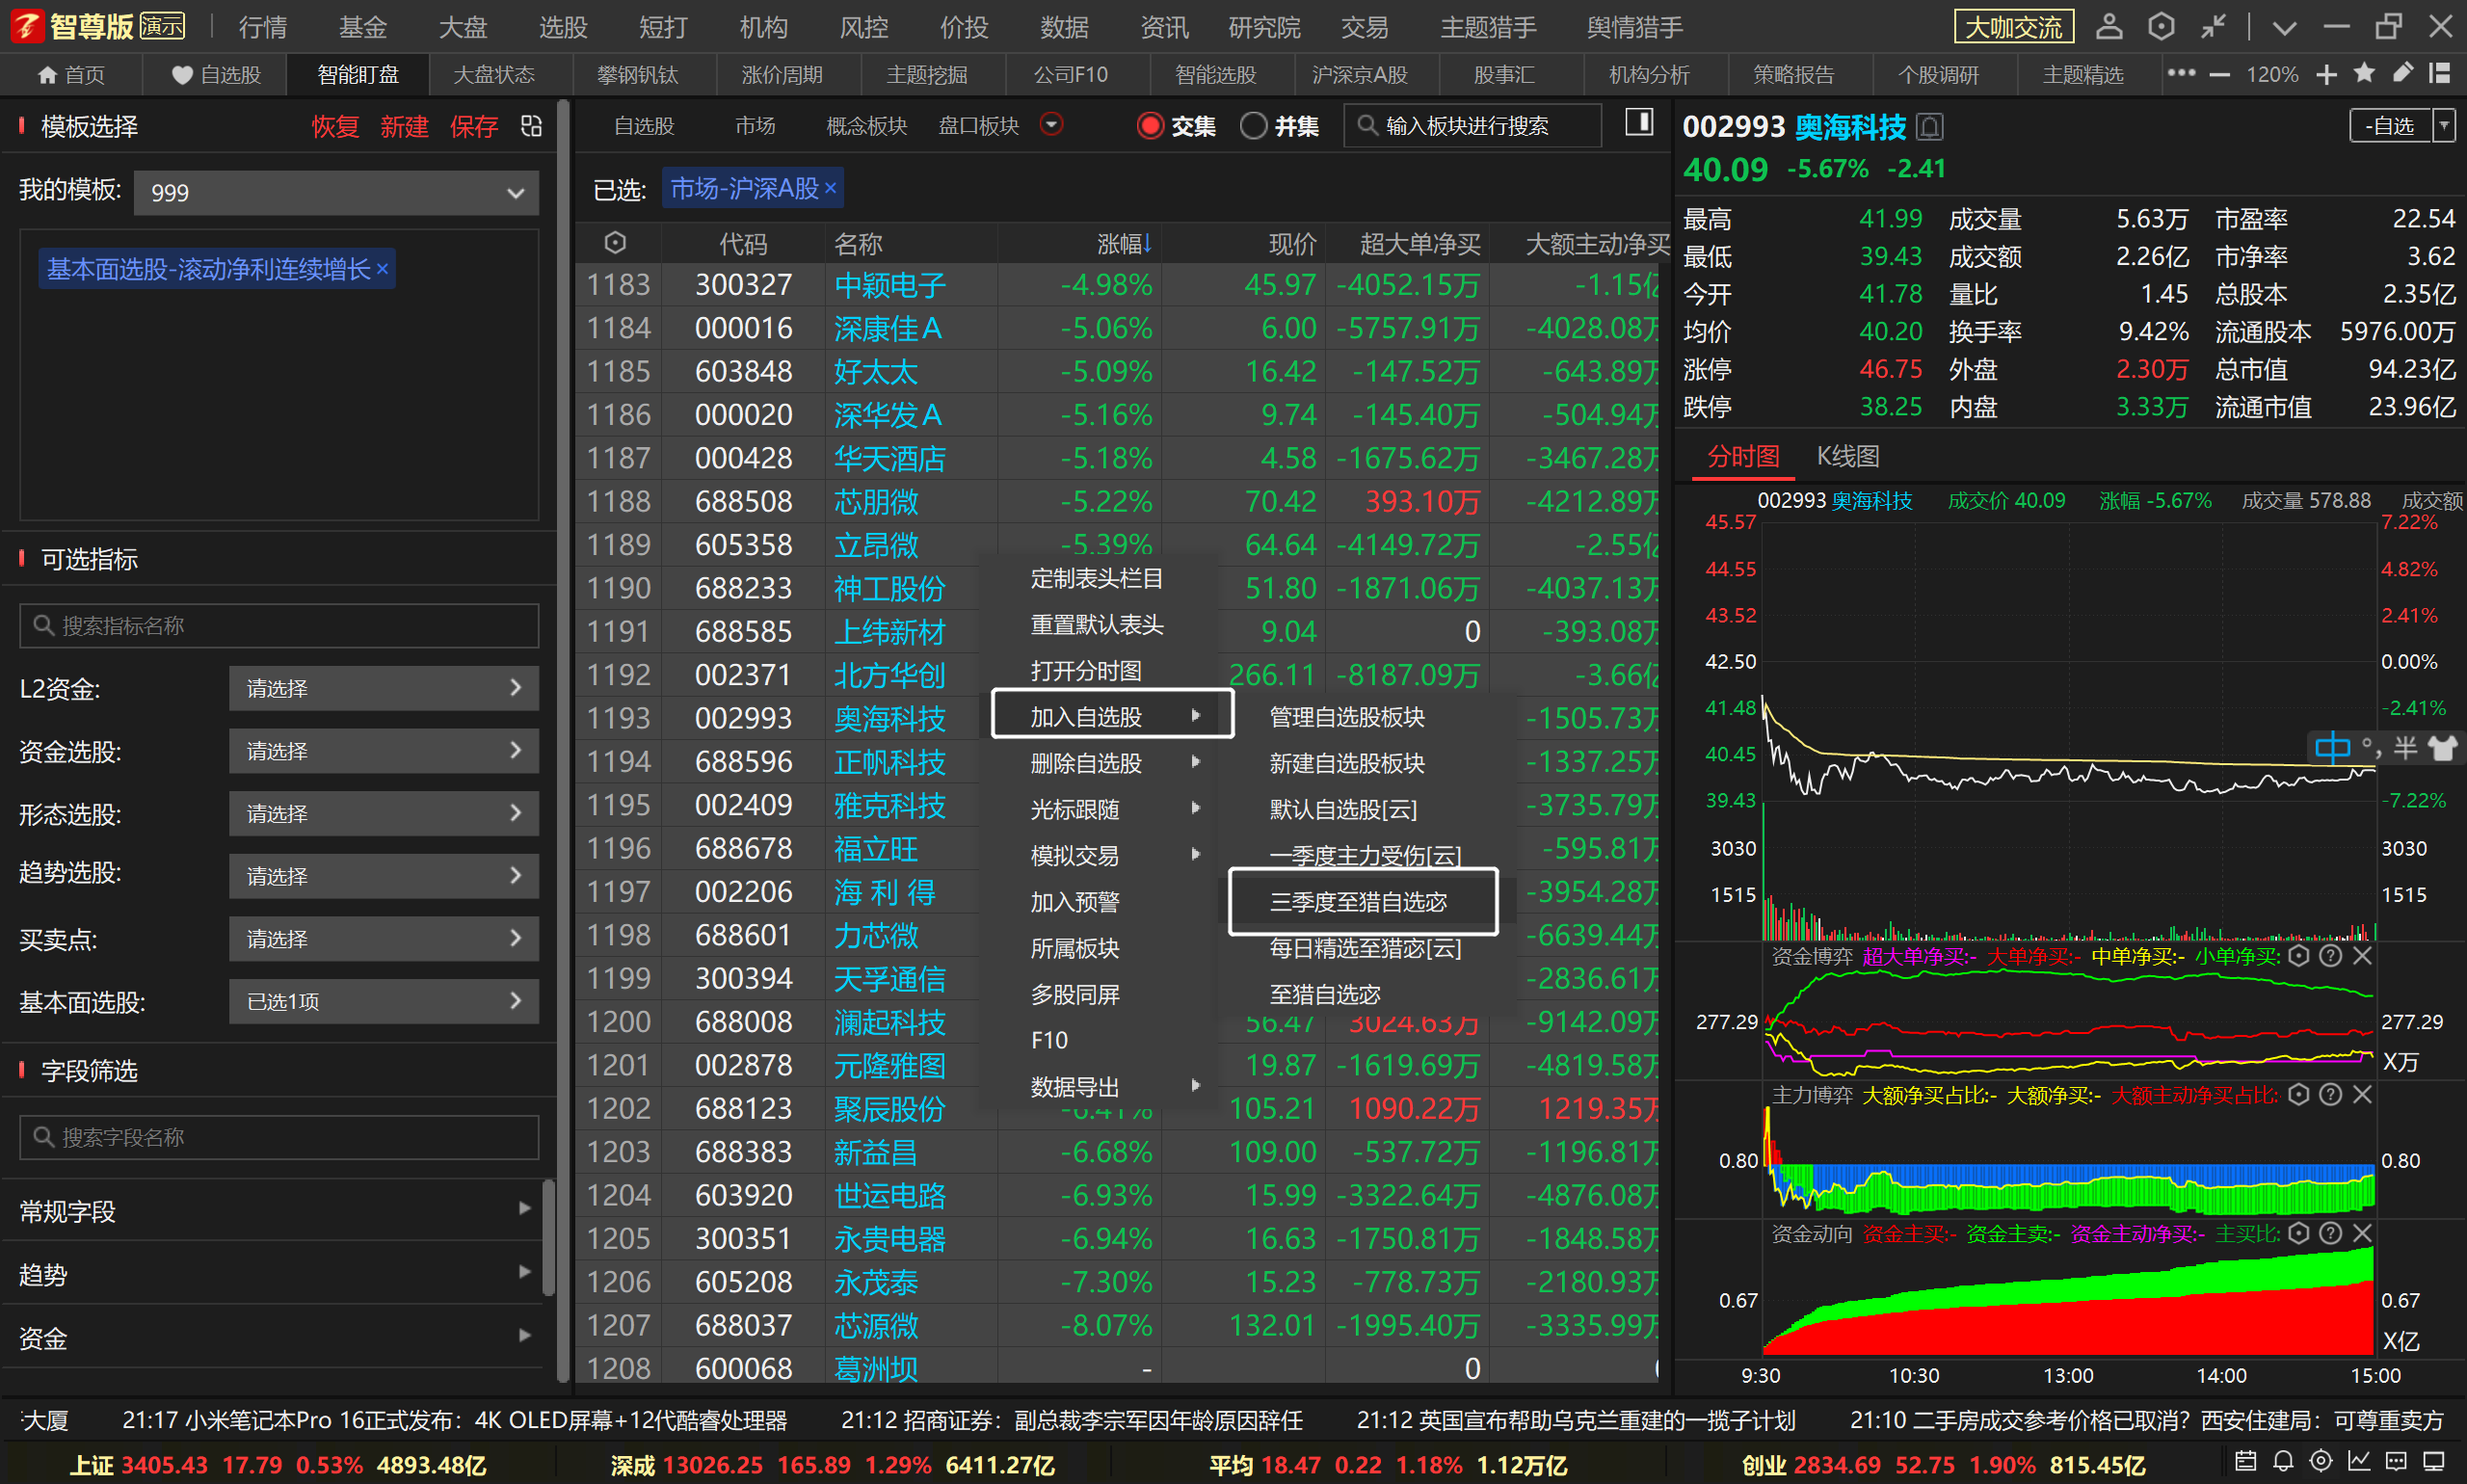Image resolution: width=2467 pixels, height=1484 pixels.
Task: Focus the 搜索指标名称 search field
Action: (x=279, y=625)
